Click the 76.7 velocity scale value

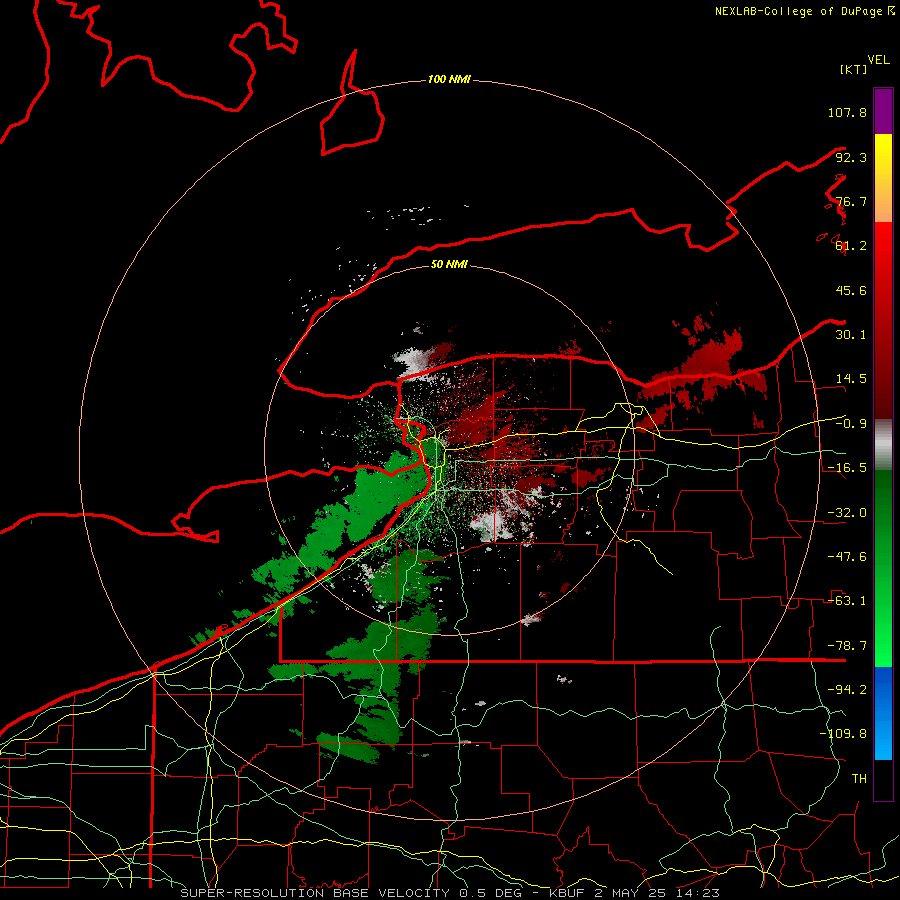tap(851, 201)
